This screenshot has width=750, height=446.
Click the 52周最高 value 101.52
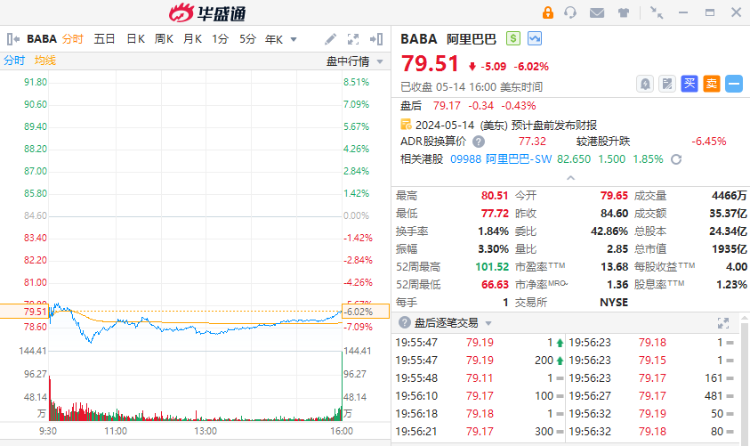click(x=492, y=267)
